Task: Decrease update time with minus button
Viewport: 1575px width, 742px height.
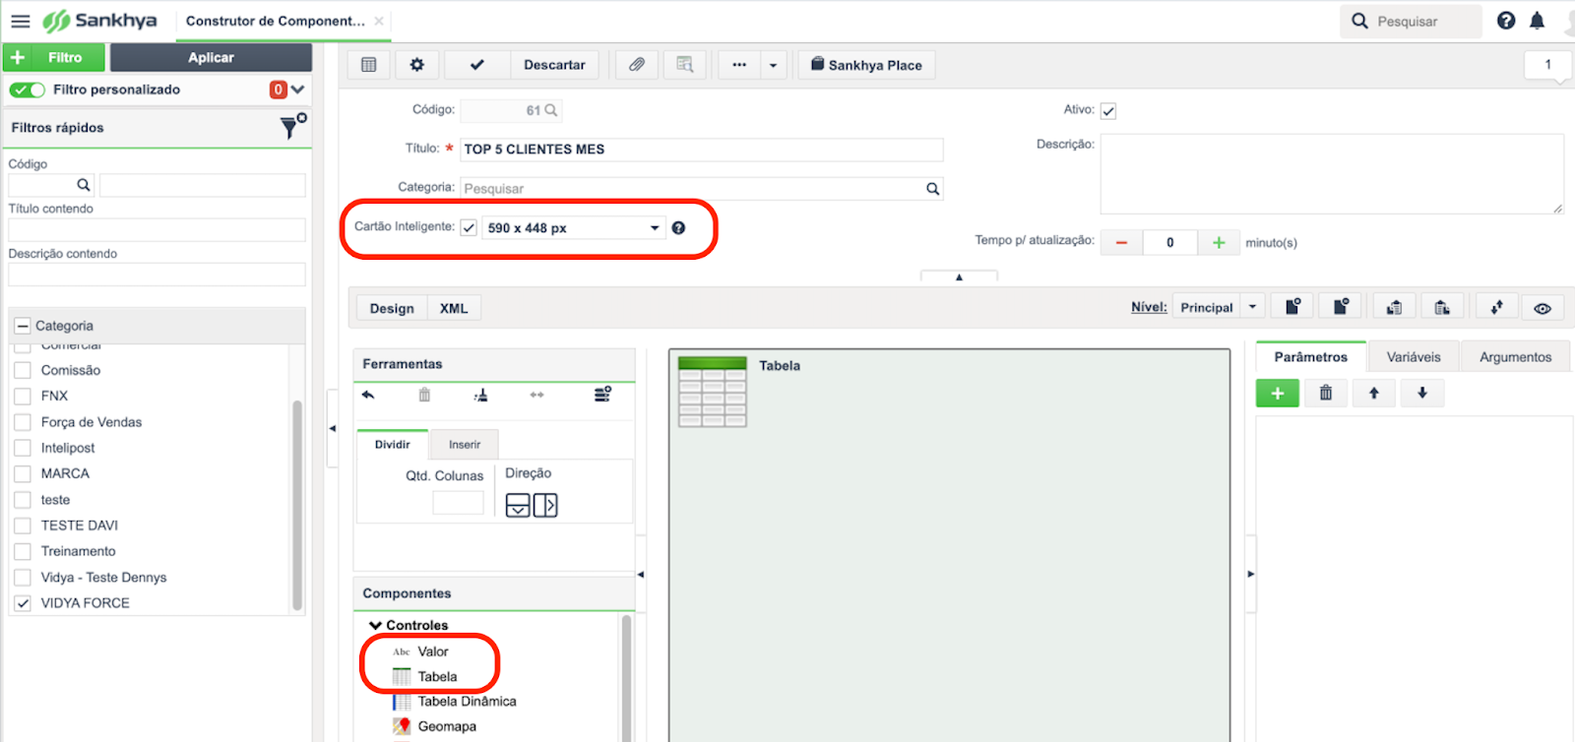Action: [1121, 243]
